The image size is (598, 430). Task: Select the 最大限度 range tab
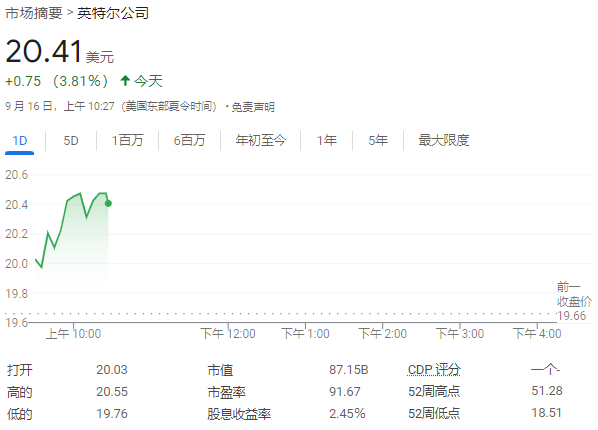[x=444, y=140]
